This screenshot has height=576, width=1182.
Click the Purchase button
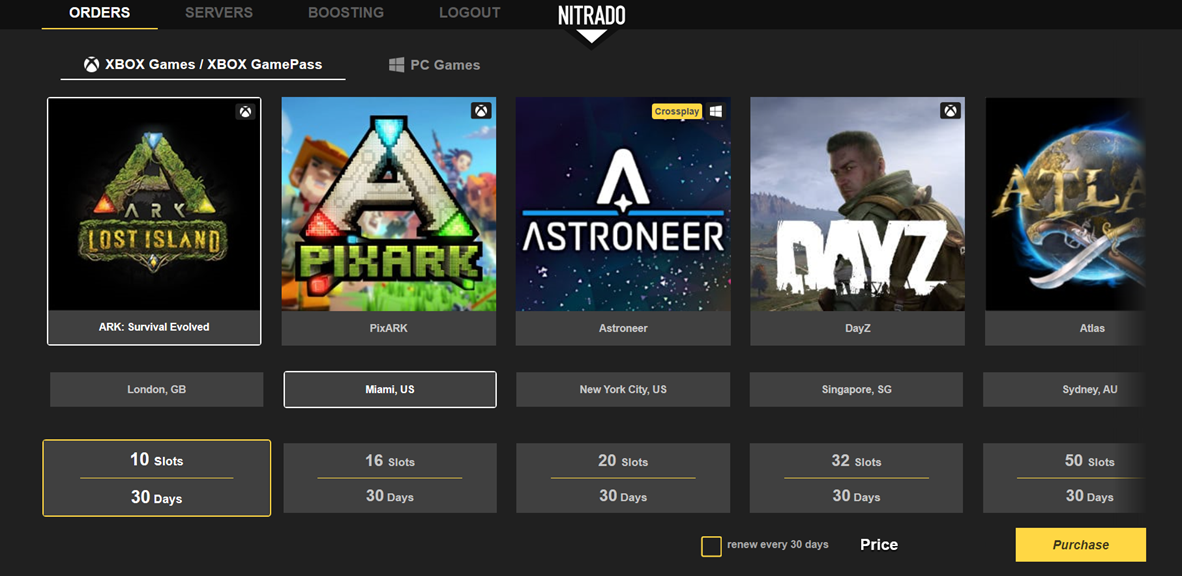(1081, 545)
